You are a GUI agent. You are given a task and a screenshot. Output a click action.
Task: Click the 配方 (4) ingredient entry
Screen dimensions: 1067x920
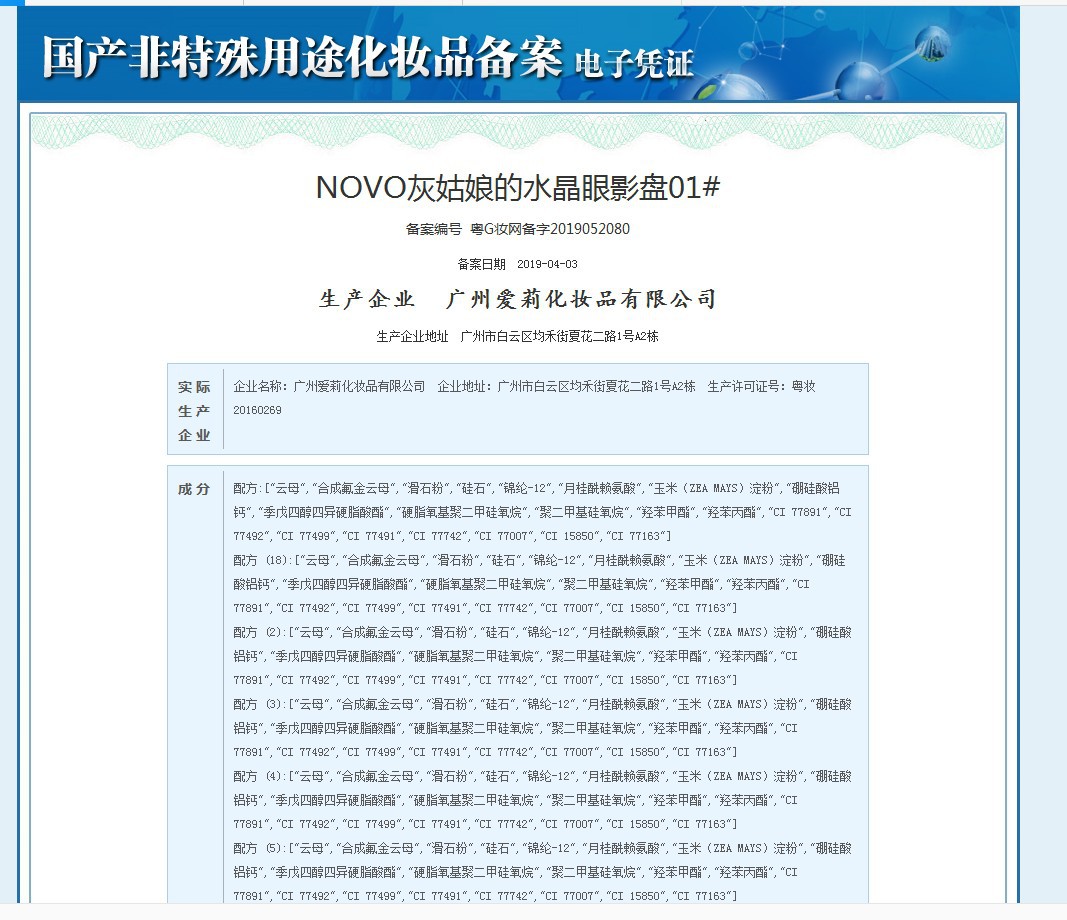click(542, 800)
